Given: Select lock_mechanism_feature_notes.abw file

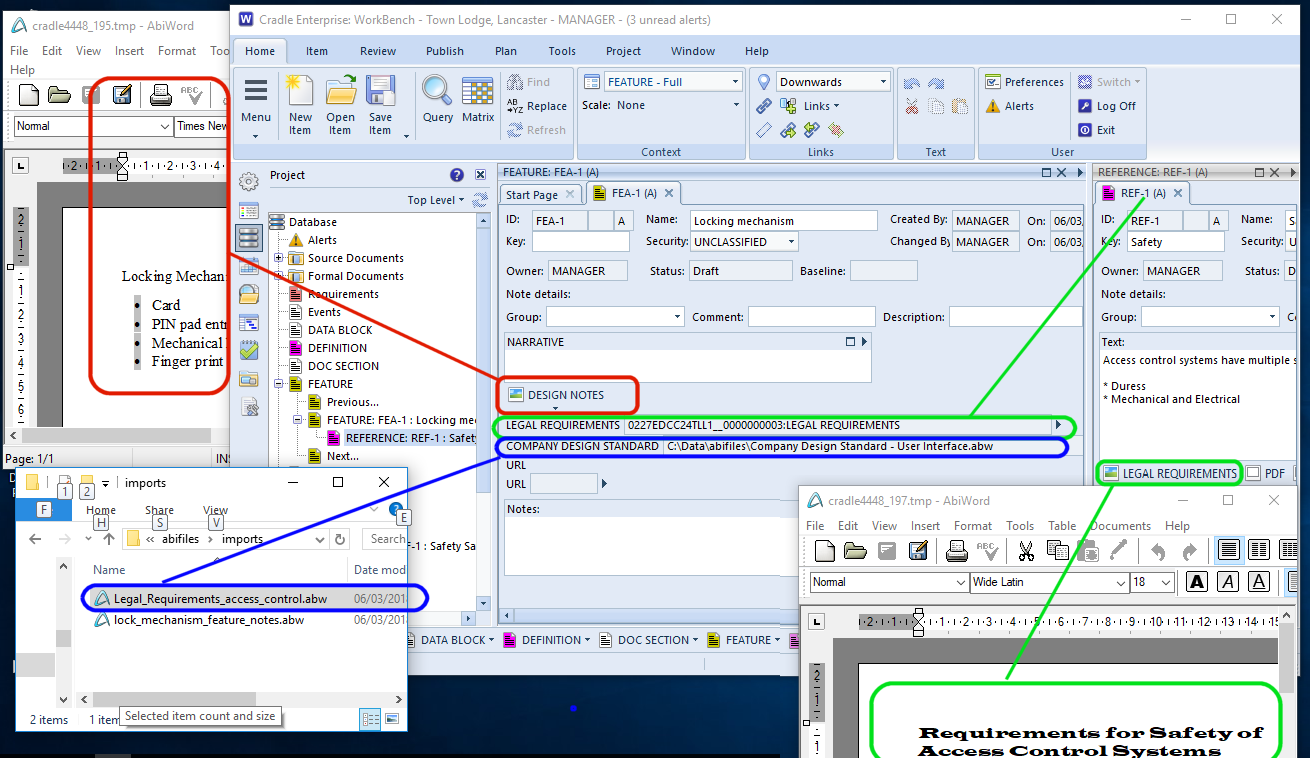Looking at the screenshot, I should click(208, 620).
